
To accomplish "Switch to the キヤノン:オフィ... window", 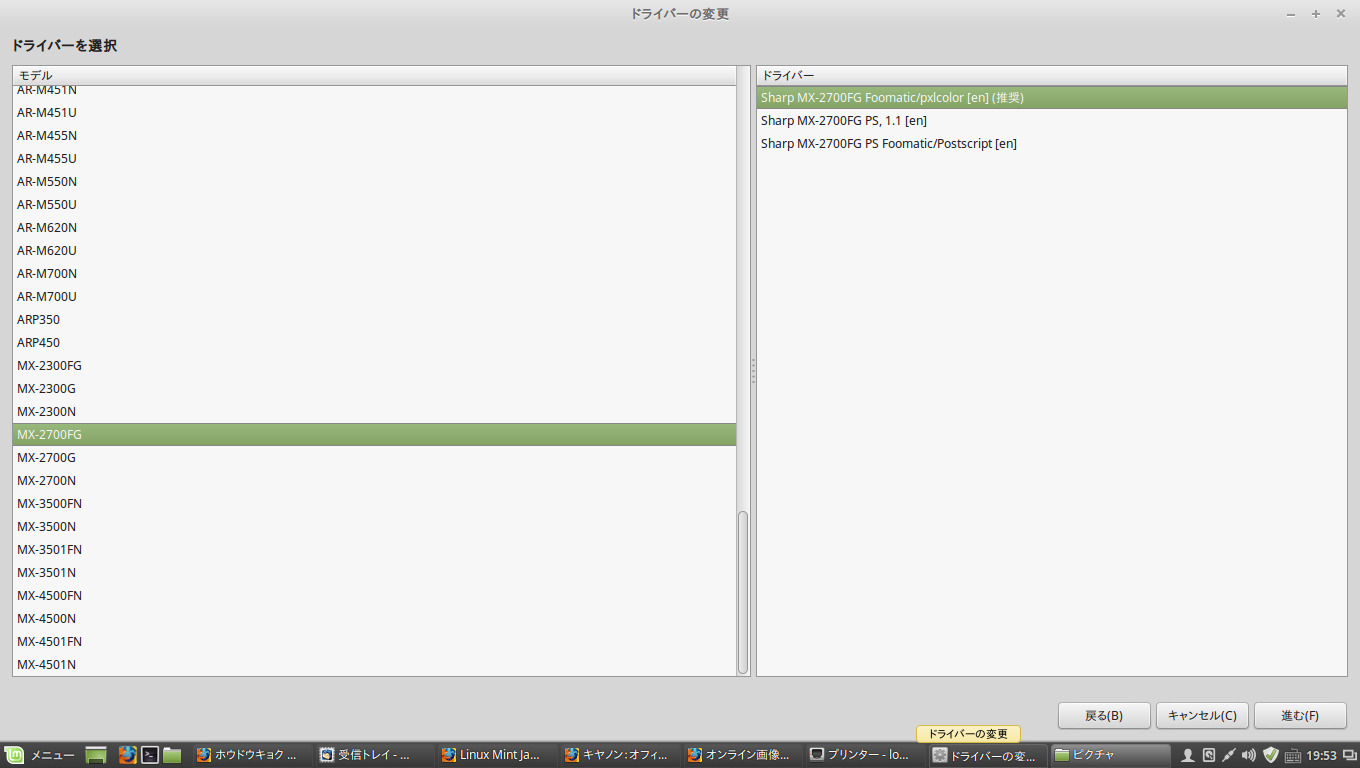I will coord(620,755).
